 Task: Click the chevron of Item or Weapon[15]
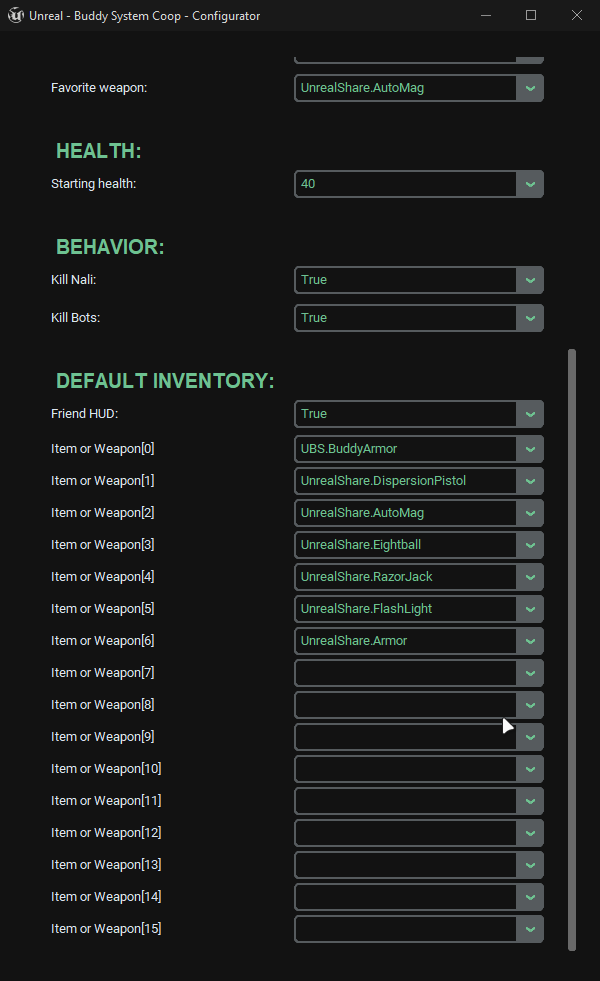[530, 929]
